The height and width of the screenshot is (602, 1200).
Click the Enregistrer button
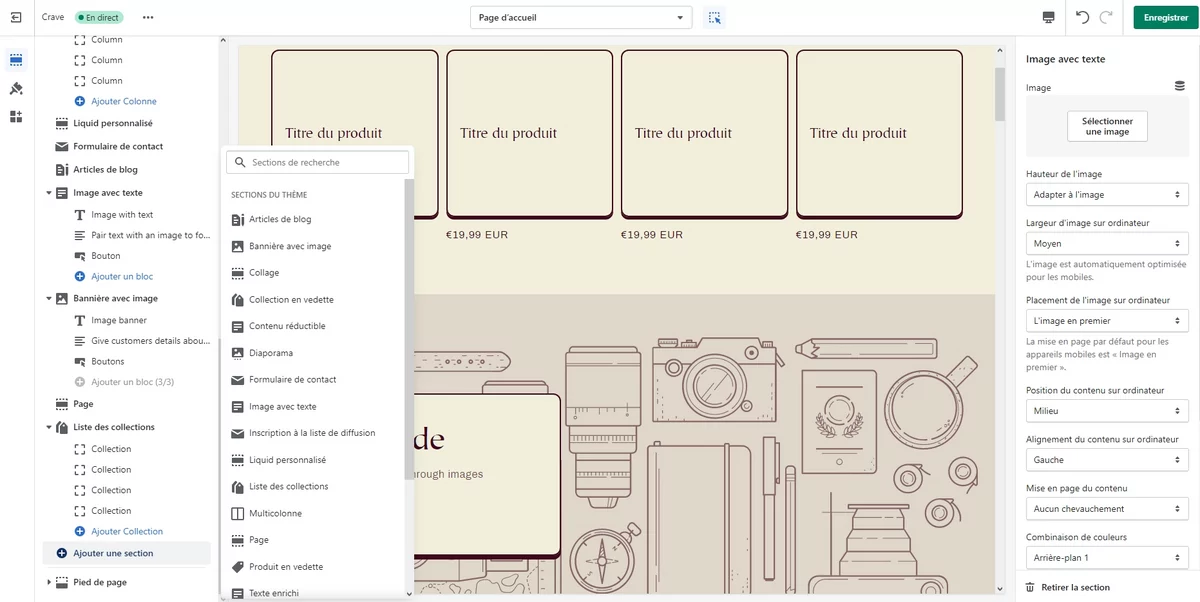[1165, 17]
